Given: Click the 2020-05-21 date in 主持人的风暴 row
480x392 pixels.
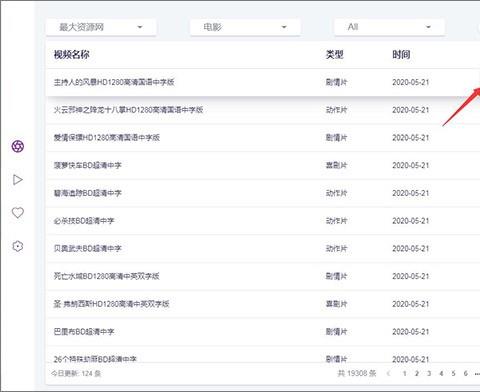Looking at the screenshot, I should tap(410, 82).
